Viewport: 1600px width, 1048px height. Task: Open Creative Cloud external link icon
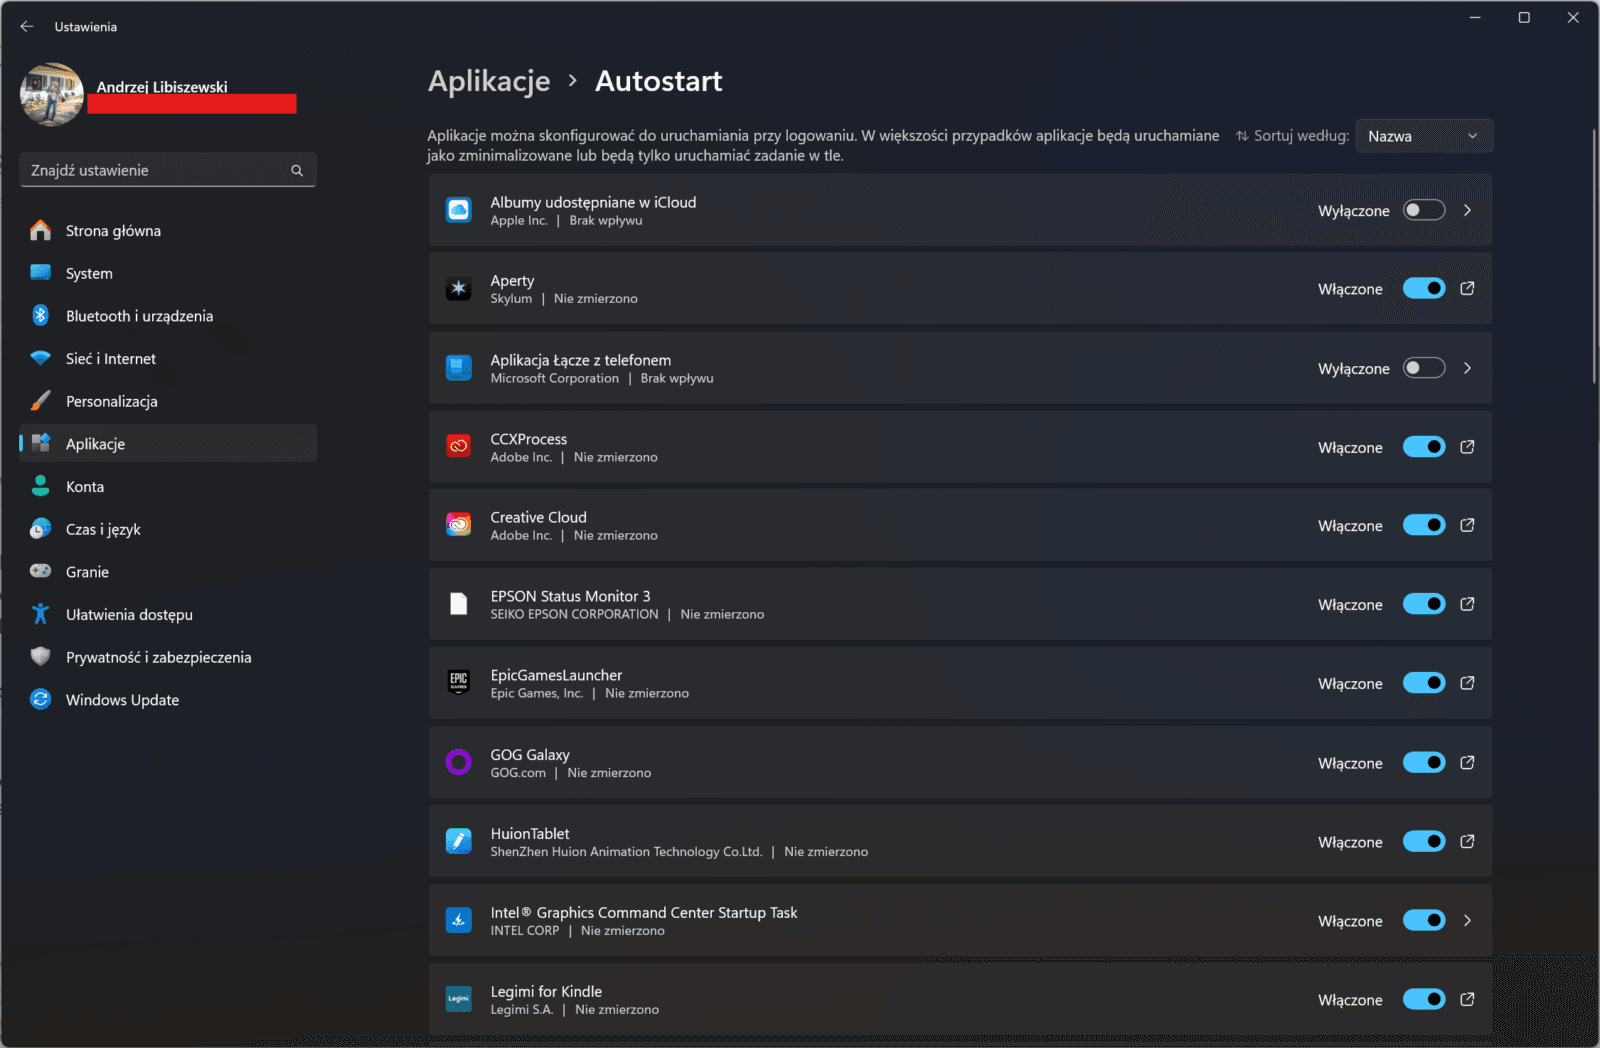pos(1467,525)
